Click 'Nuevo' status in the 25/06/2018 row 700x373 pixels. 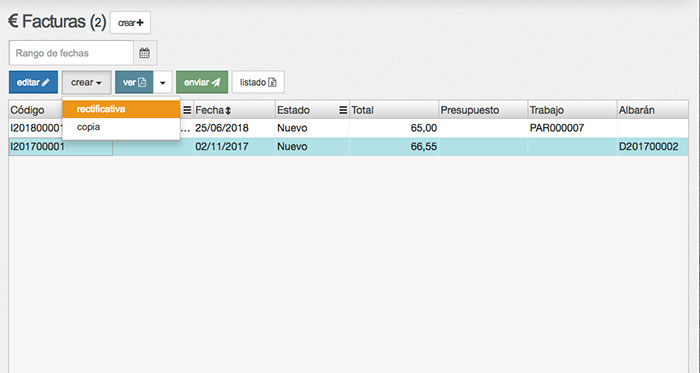[x=312, y=128]
